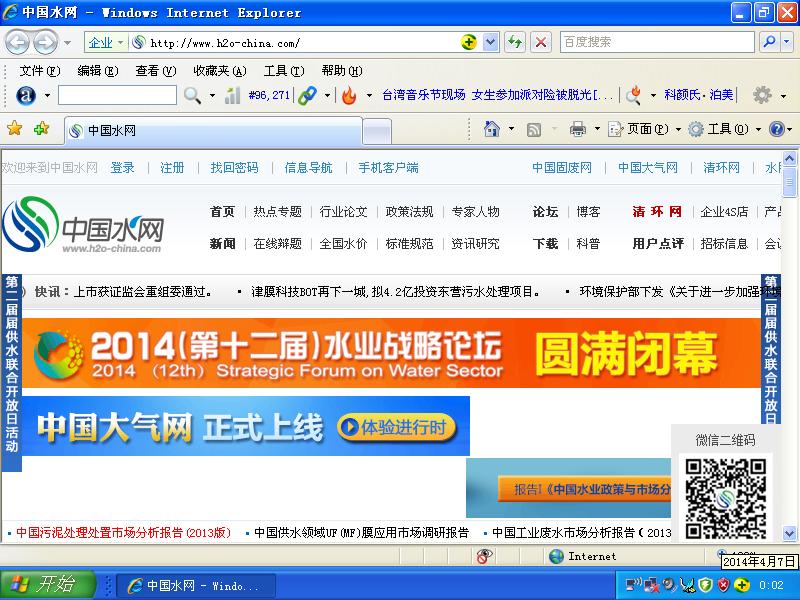Click the Alexa toolbar search text box
The image size is (800, 600).
pos(117,95)
